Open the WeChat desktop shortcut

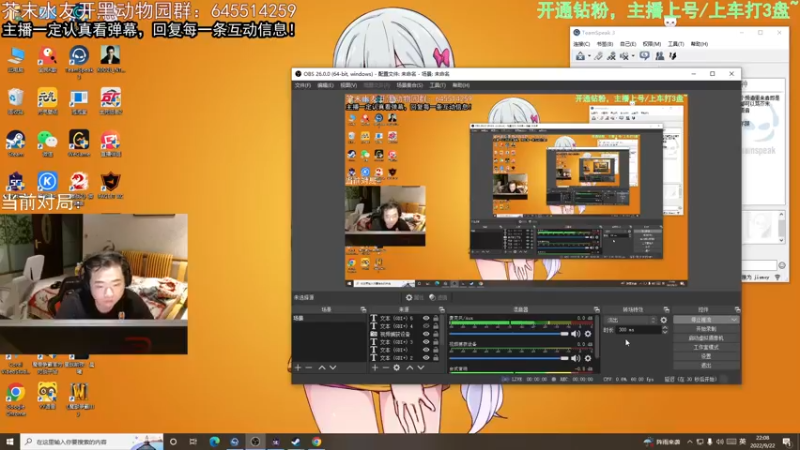click(x=47, y=143)
